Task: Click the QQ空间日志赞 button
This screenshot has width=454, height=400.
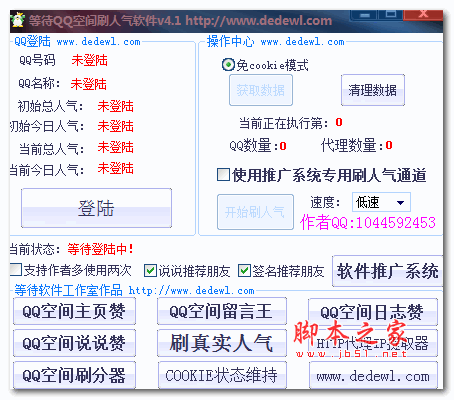Action: coord(373,312)
